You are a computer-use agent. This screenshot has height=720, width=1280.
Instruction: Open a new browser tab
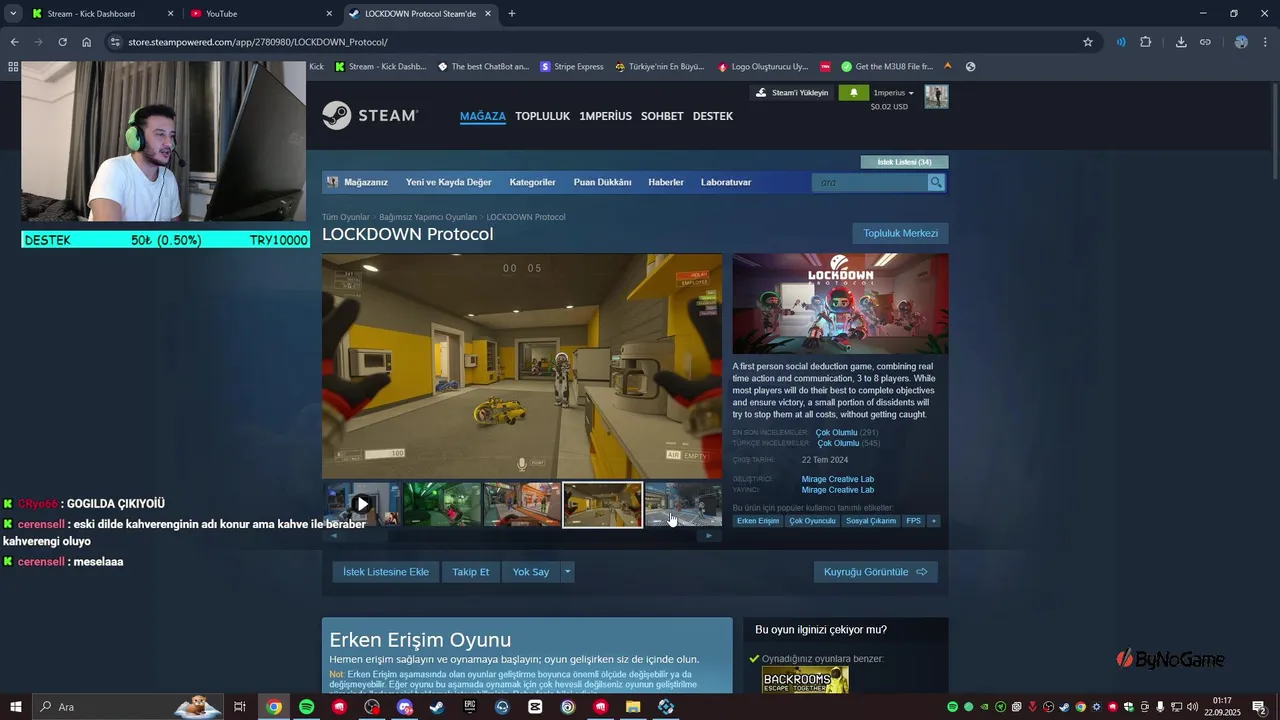[512, 14]
